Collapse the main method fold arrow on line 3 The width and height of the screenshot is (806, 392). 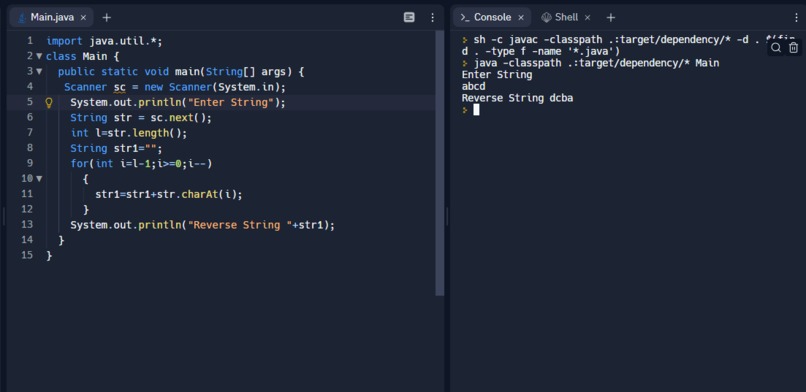click(x=39, y=71)
